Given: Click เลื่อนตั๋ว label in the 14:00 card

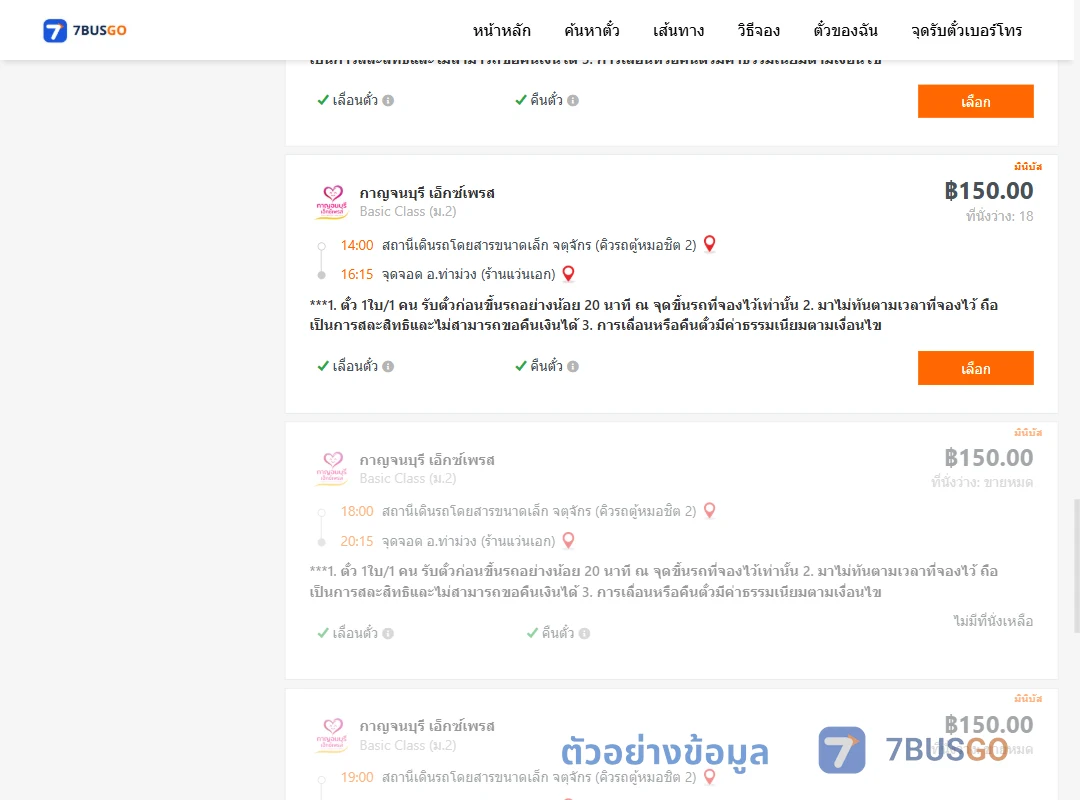Looking at the screenshot, I should pyautogui.click(x=355, y=367).
